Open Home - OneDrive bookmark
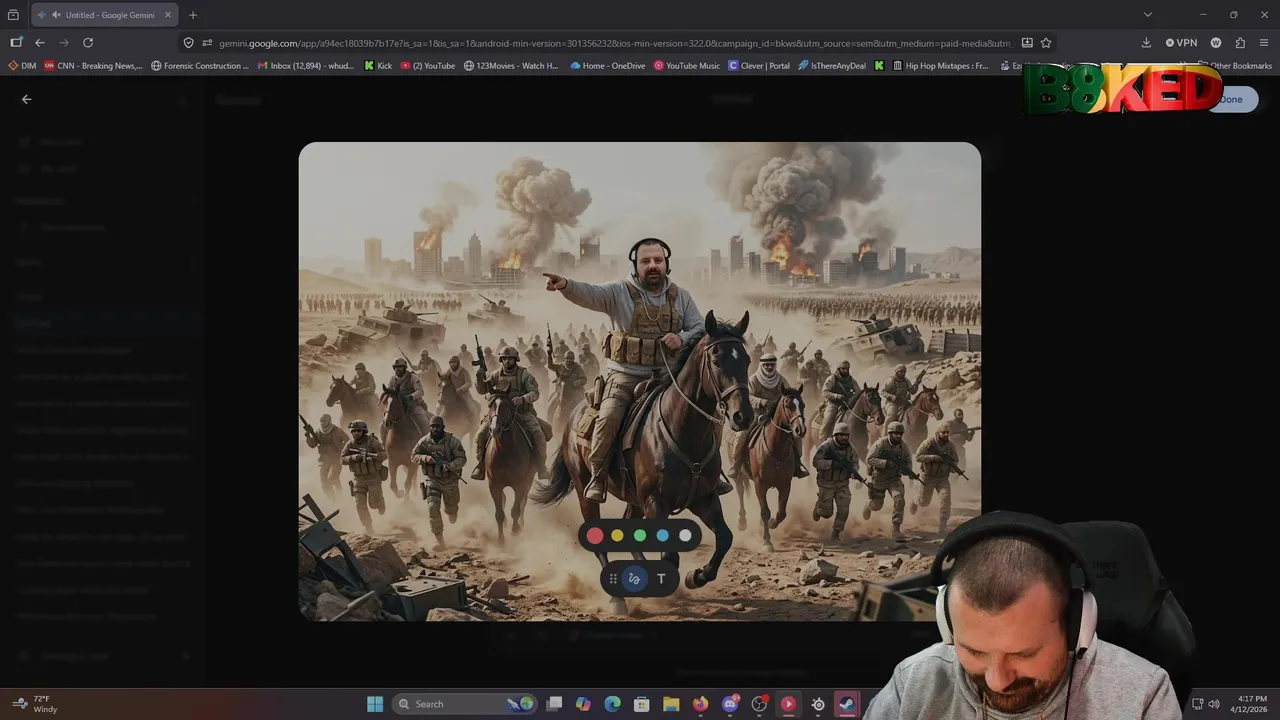 608,66
